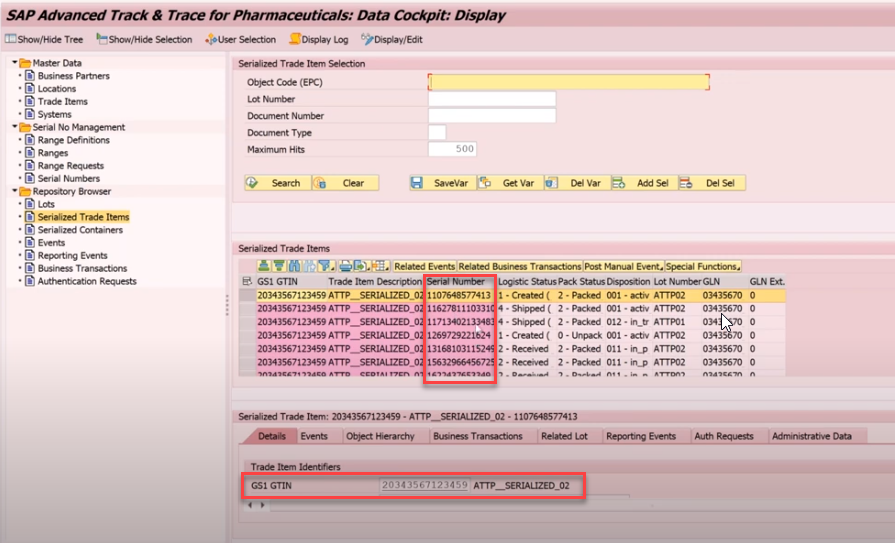Open Post Manual Event dropdown
Screen dimensions: 895x543
[623, 266]
